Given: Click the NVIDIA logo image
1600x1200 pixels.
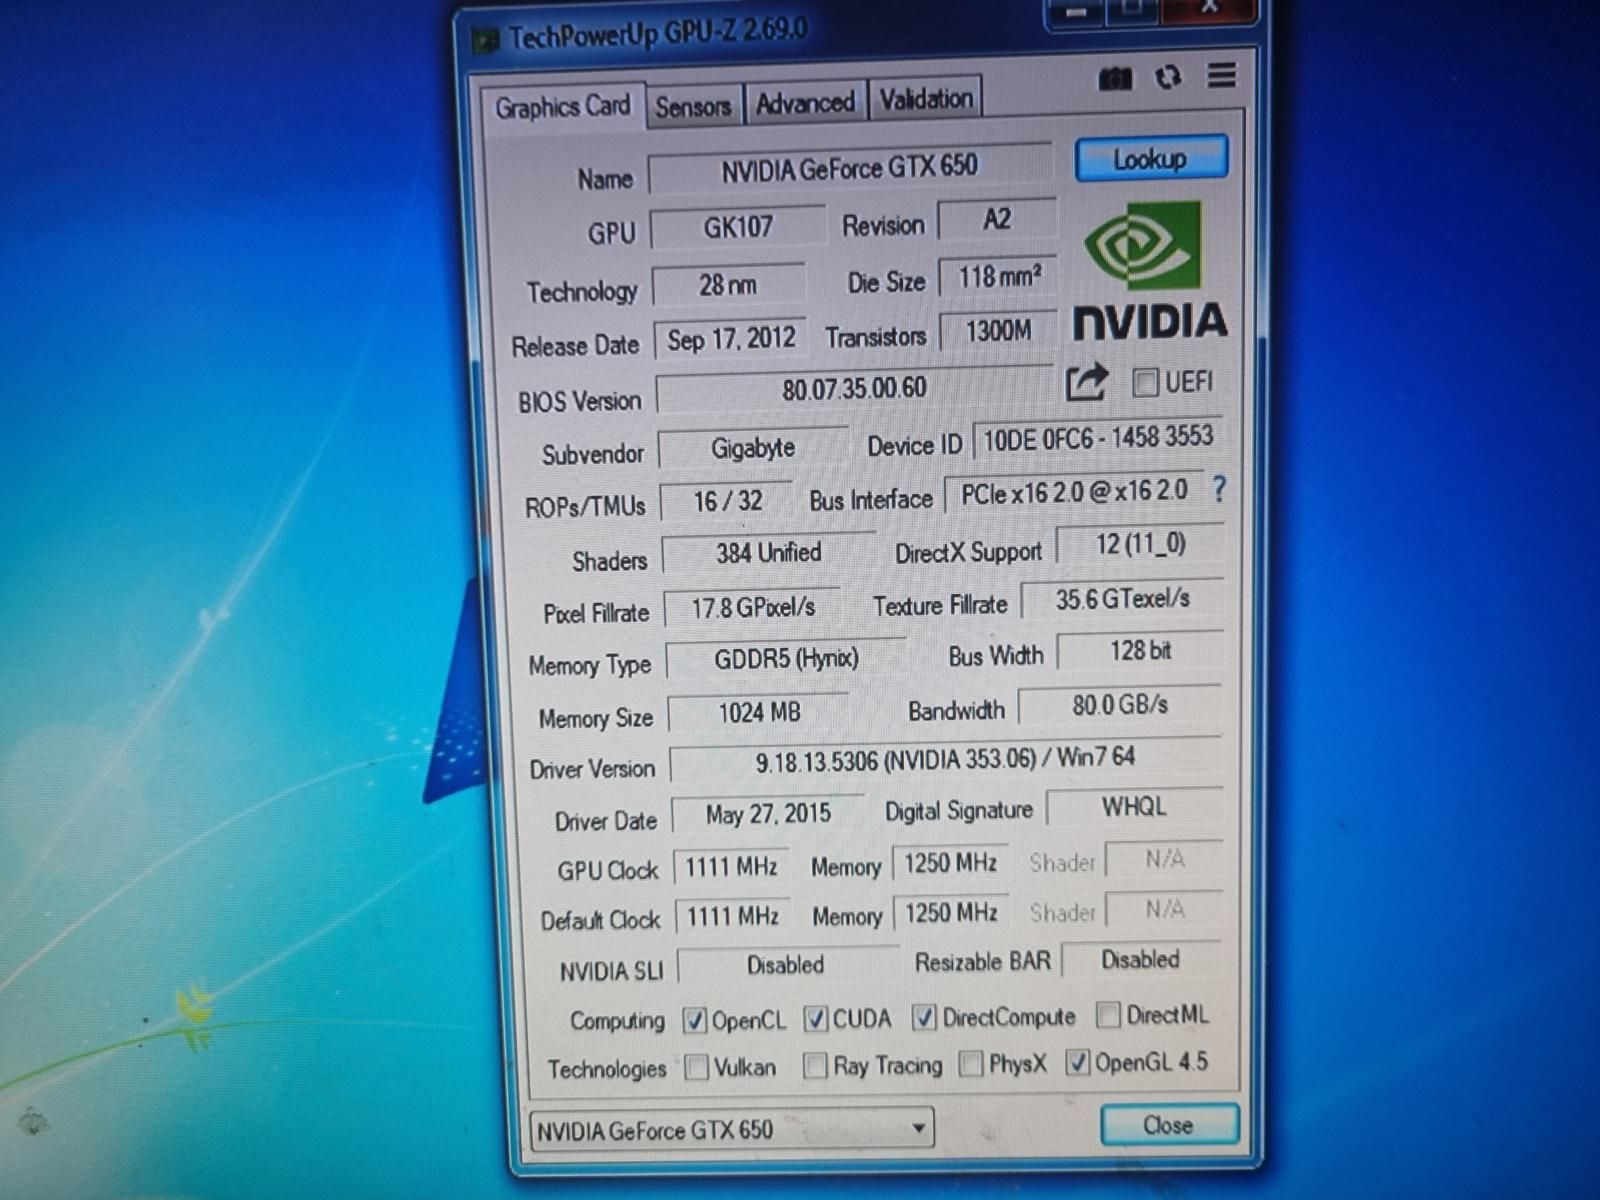Looking at the screenshot, I should pos(1149,272).
